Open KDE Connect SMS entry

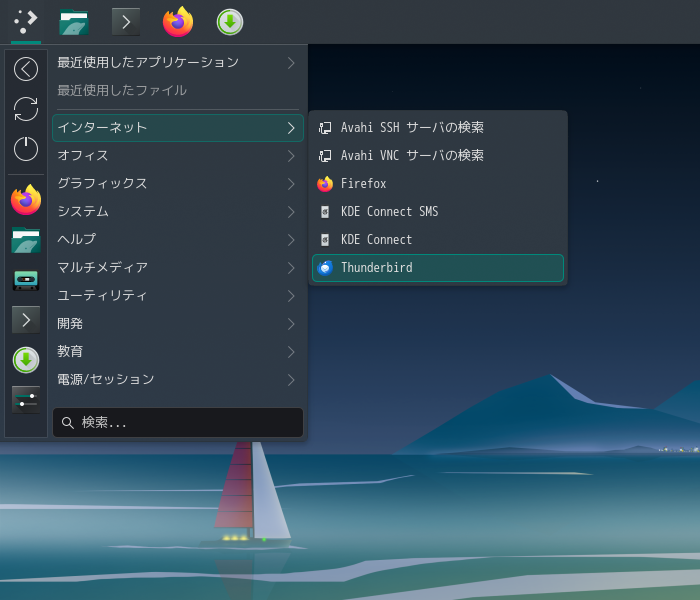point(438,212)
